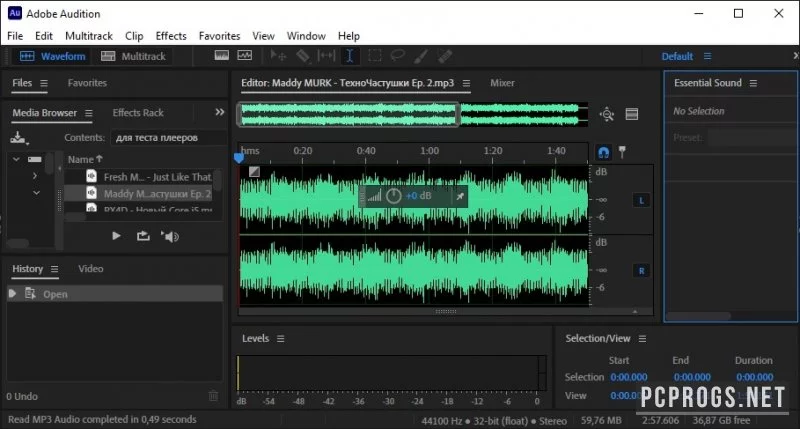Sort file list by Name column

(85, 159)
